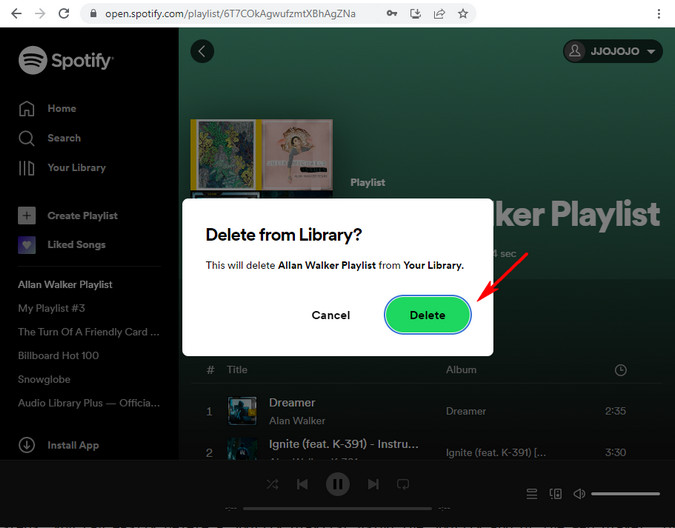Open the saved password key icon

point(391,14)
